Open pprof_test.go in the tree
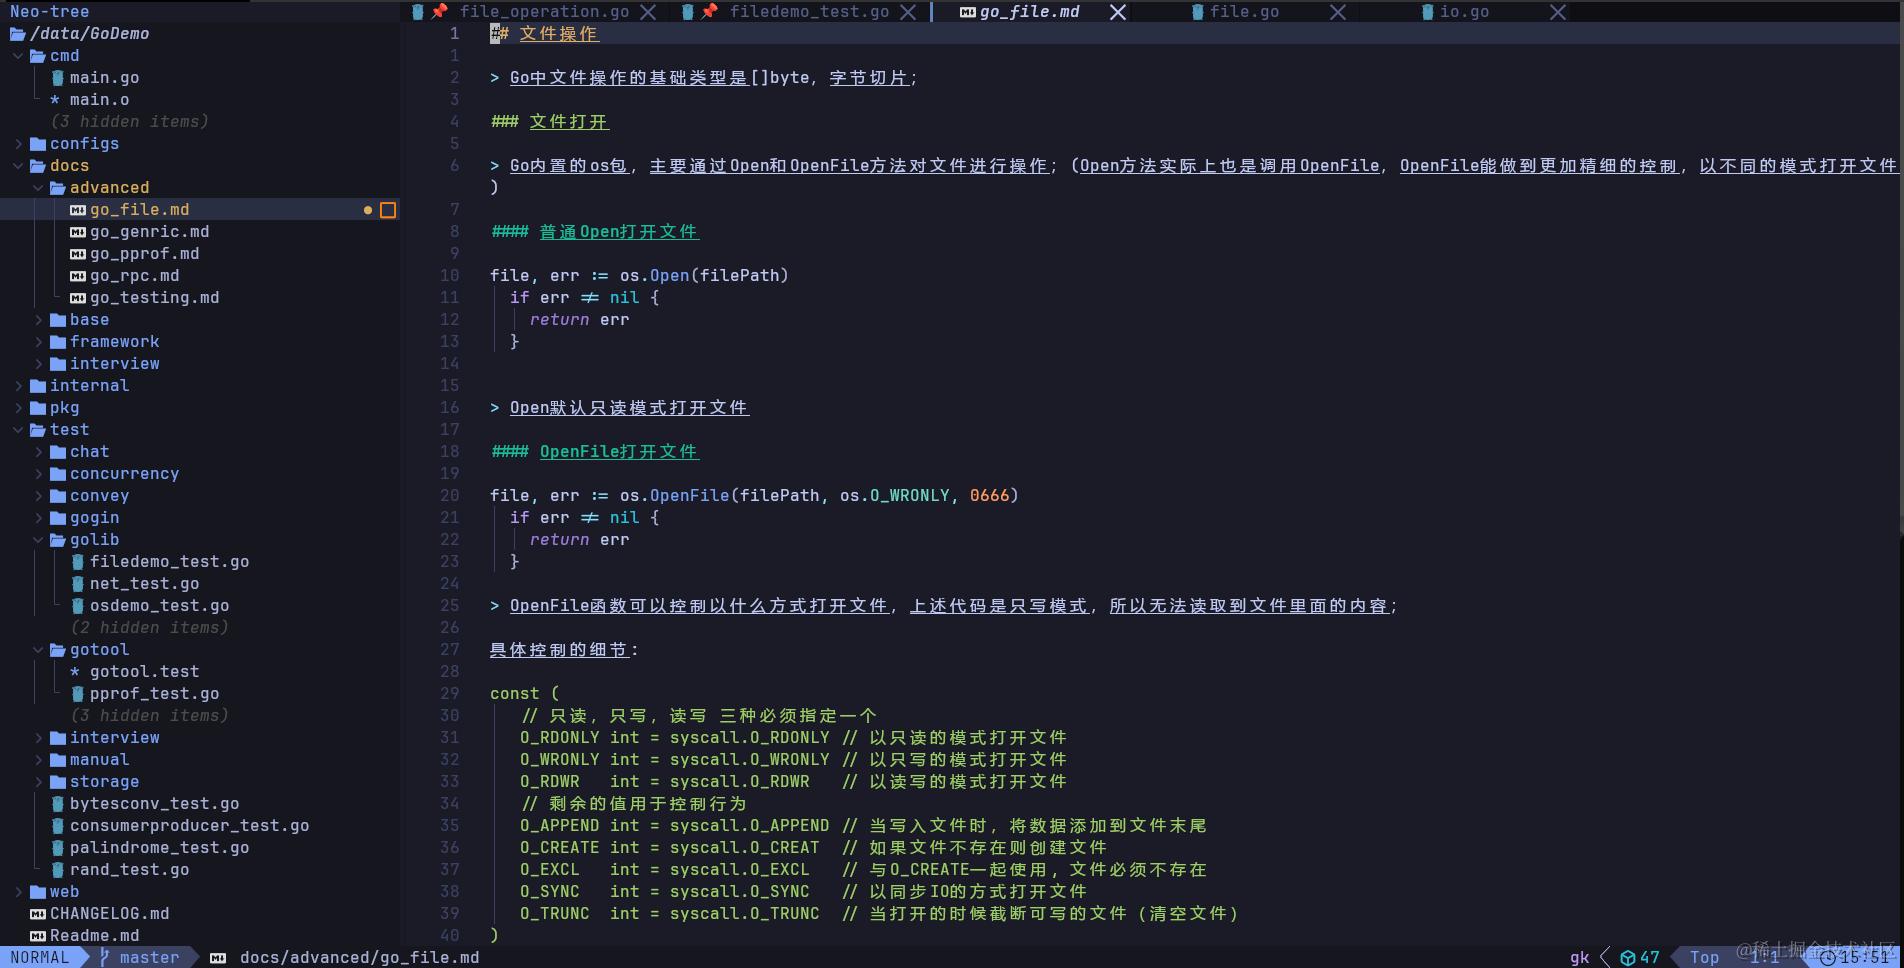This screenshot has height=968, width=1904. click(x=154, y=694)
